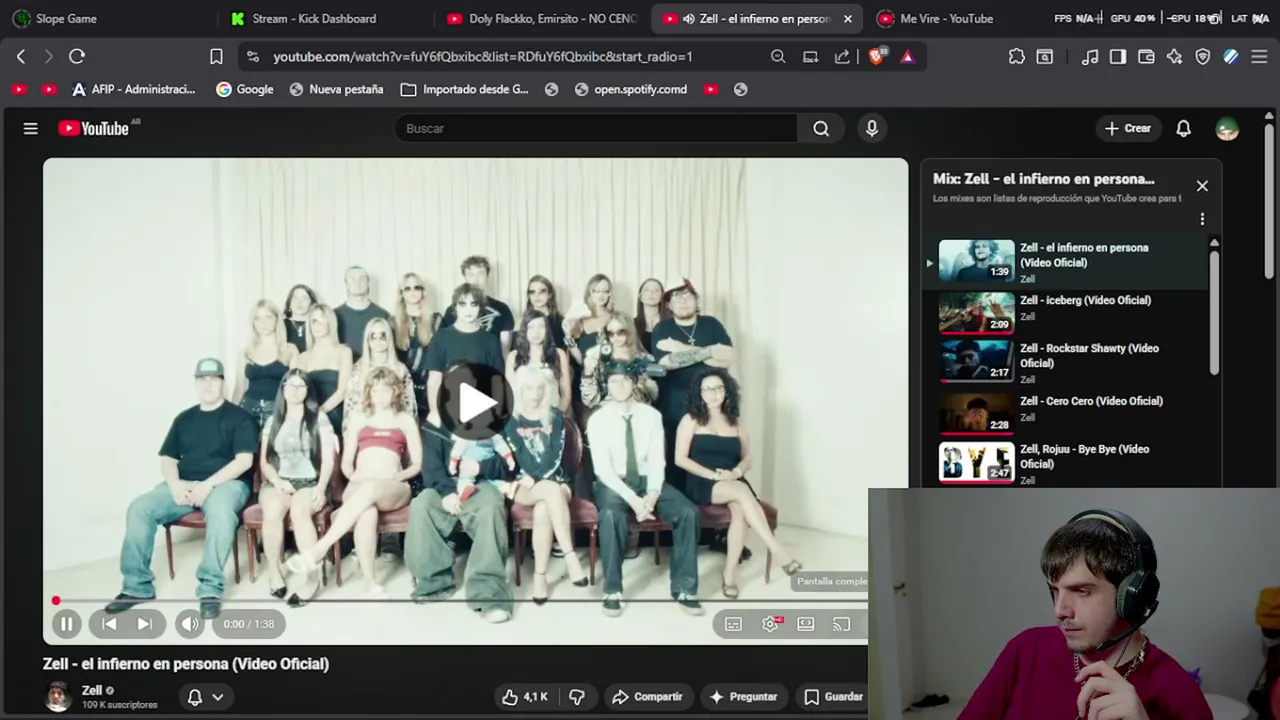The width and height of the screenshot is (1280, 720).
Task: Cast the video to a device
Action: [842, 624]
